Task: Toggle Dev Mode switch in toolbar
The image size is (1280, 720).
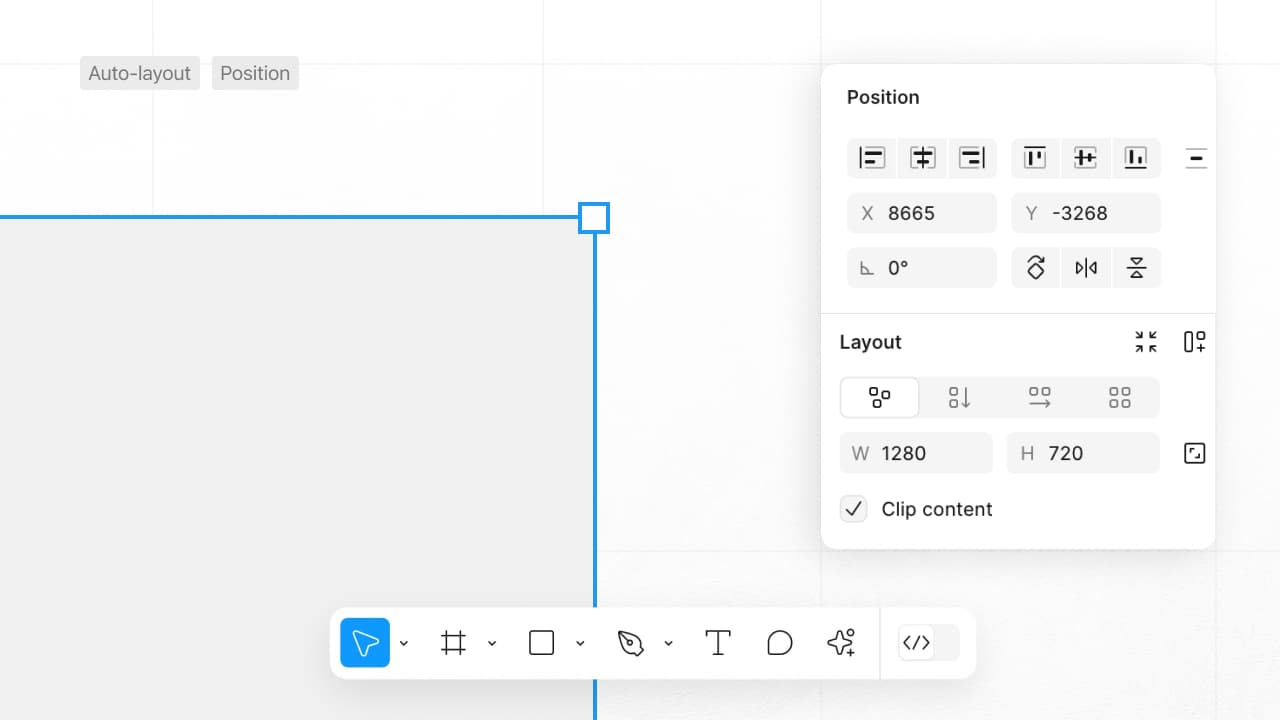Action: [x=928, y=643]
